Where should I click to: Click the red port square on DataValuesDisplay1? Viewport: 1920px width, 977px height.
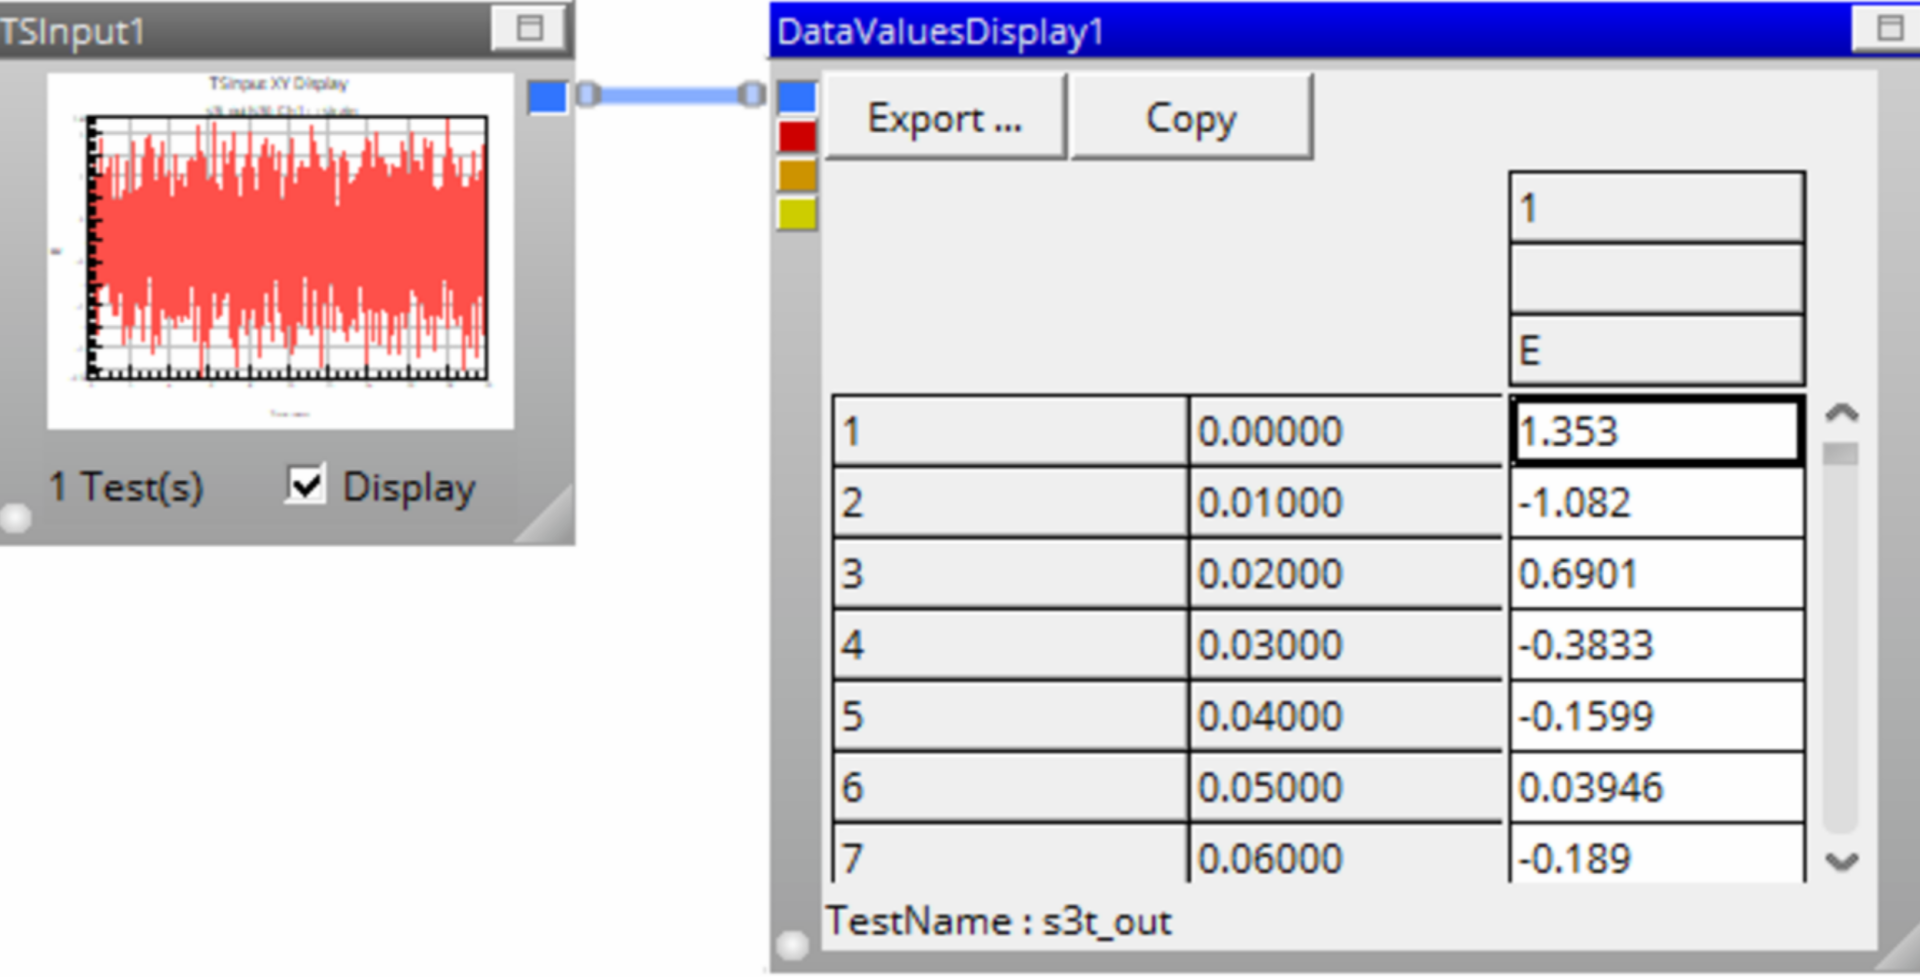coord(797,136)
